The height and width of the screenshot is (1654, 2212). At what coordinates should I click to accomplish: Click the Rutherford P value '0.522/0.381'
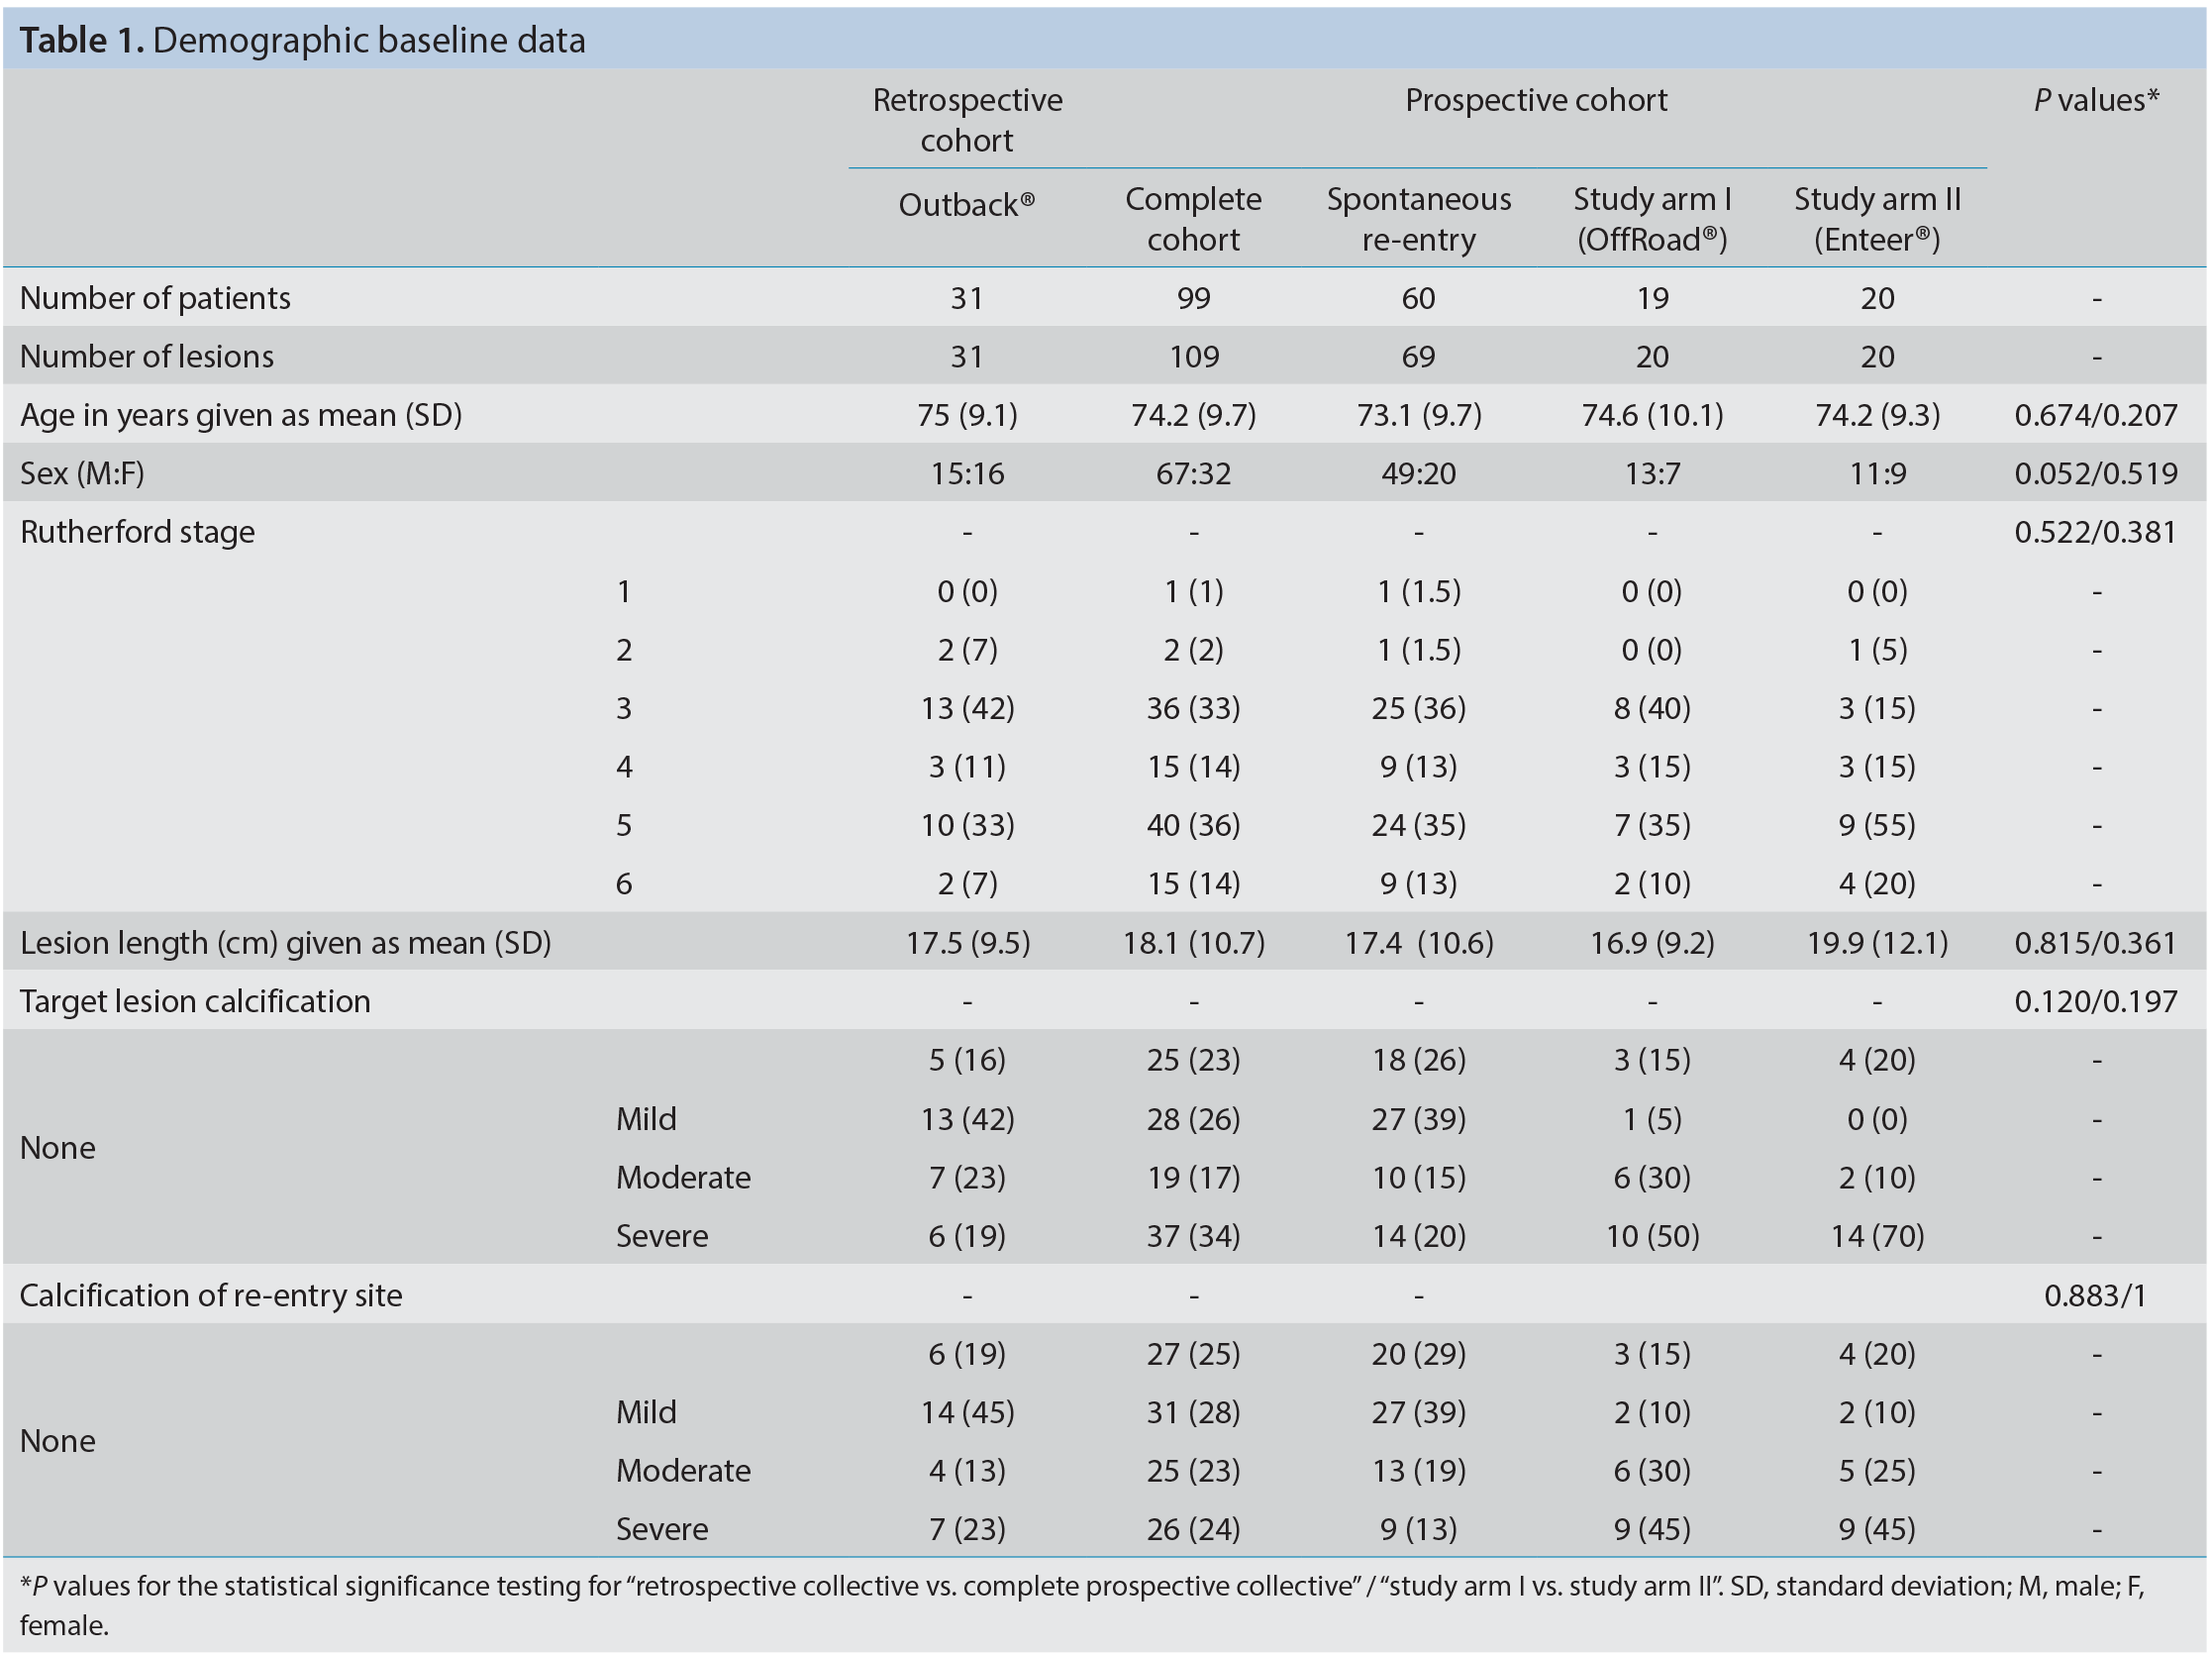pyautogui.click(x=2096, y=531)
